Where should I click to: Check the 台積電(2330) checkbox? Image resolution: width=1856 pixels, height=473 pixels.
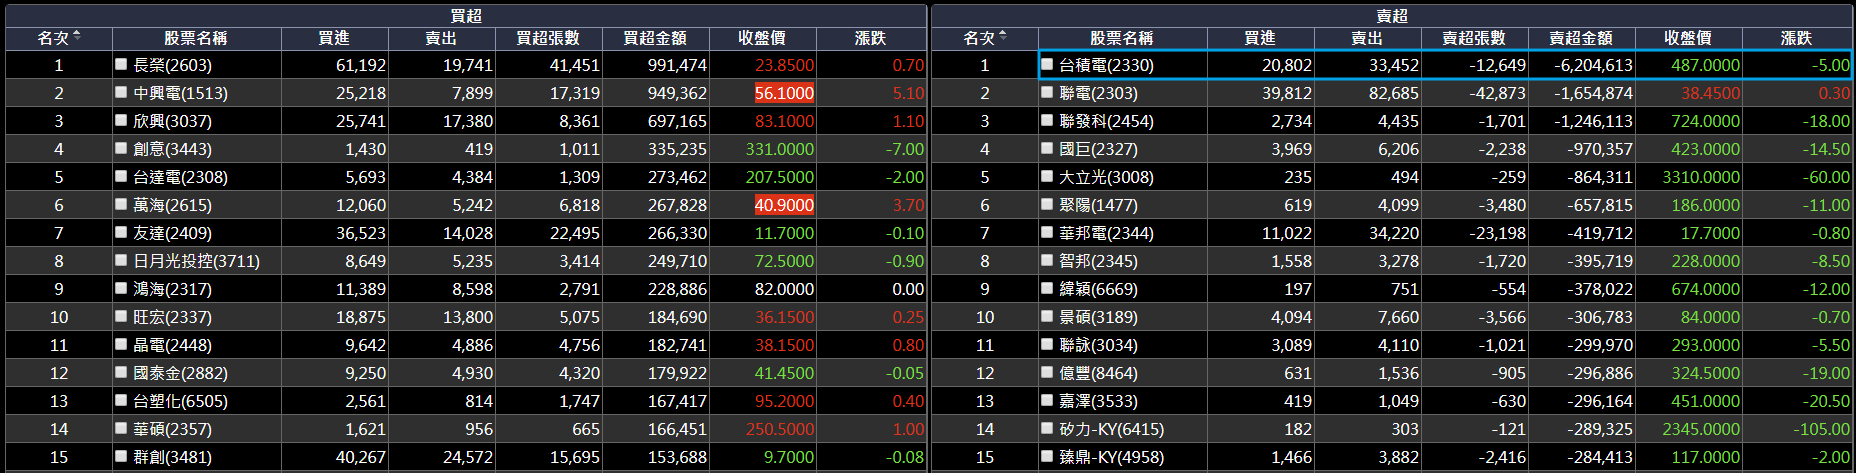coord(1047,64)
